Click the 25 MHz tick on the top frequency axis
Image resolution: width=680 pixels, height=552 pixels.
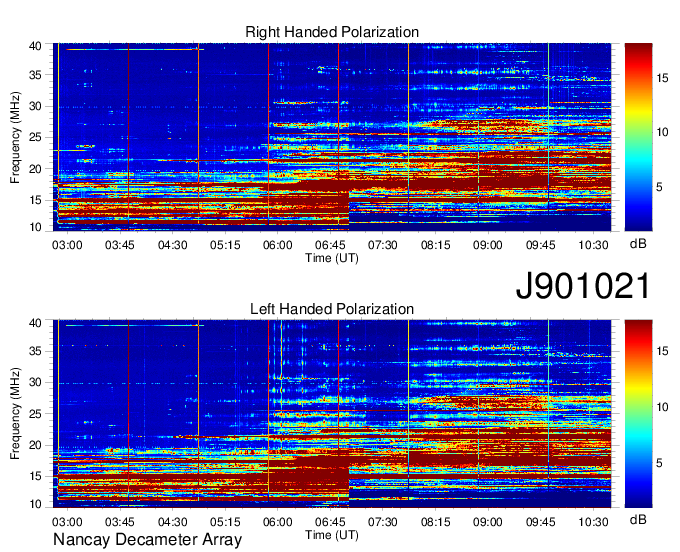click(35, 137)
